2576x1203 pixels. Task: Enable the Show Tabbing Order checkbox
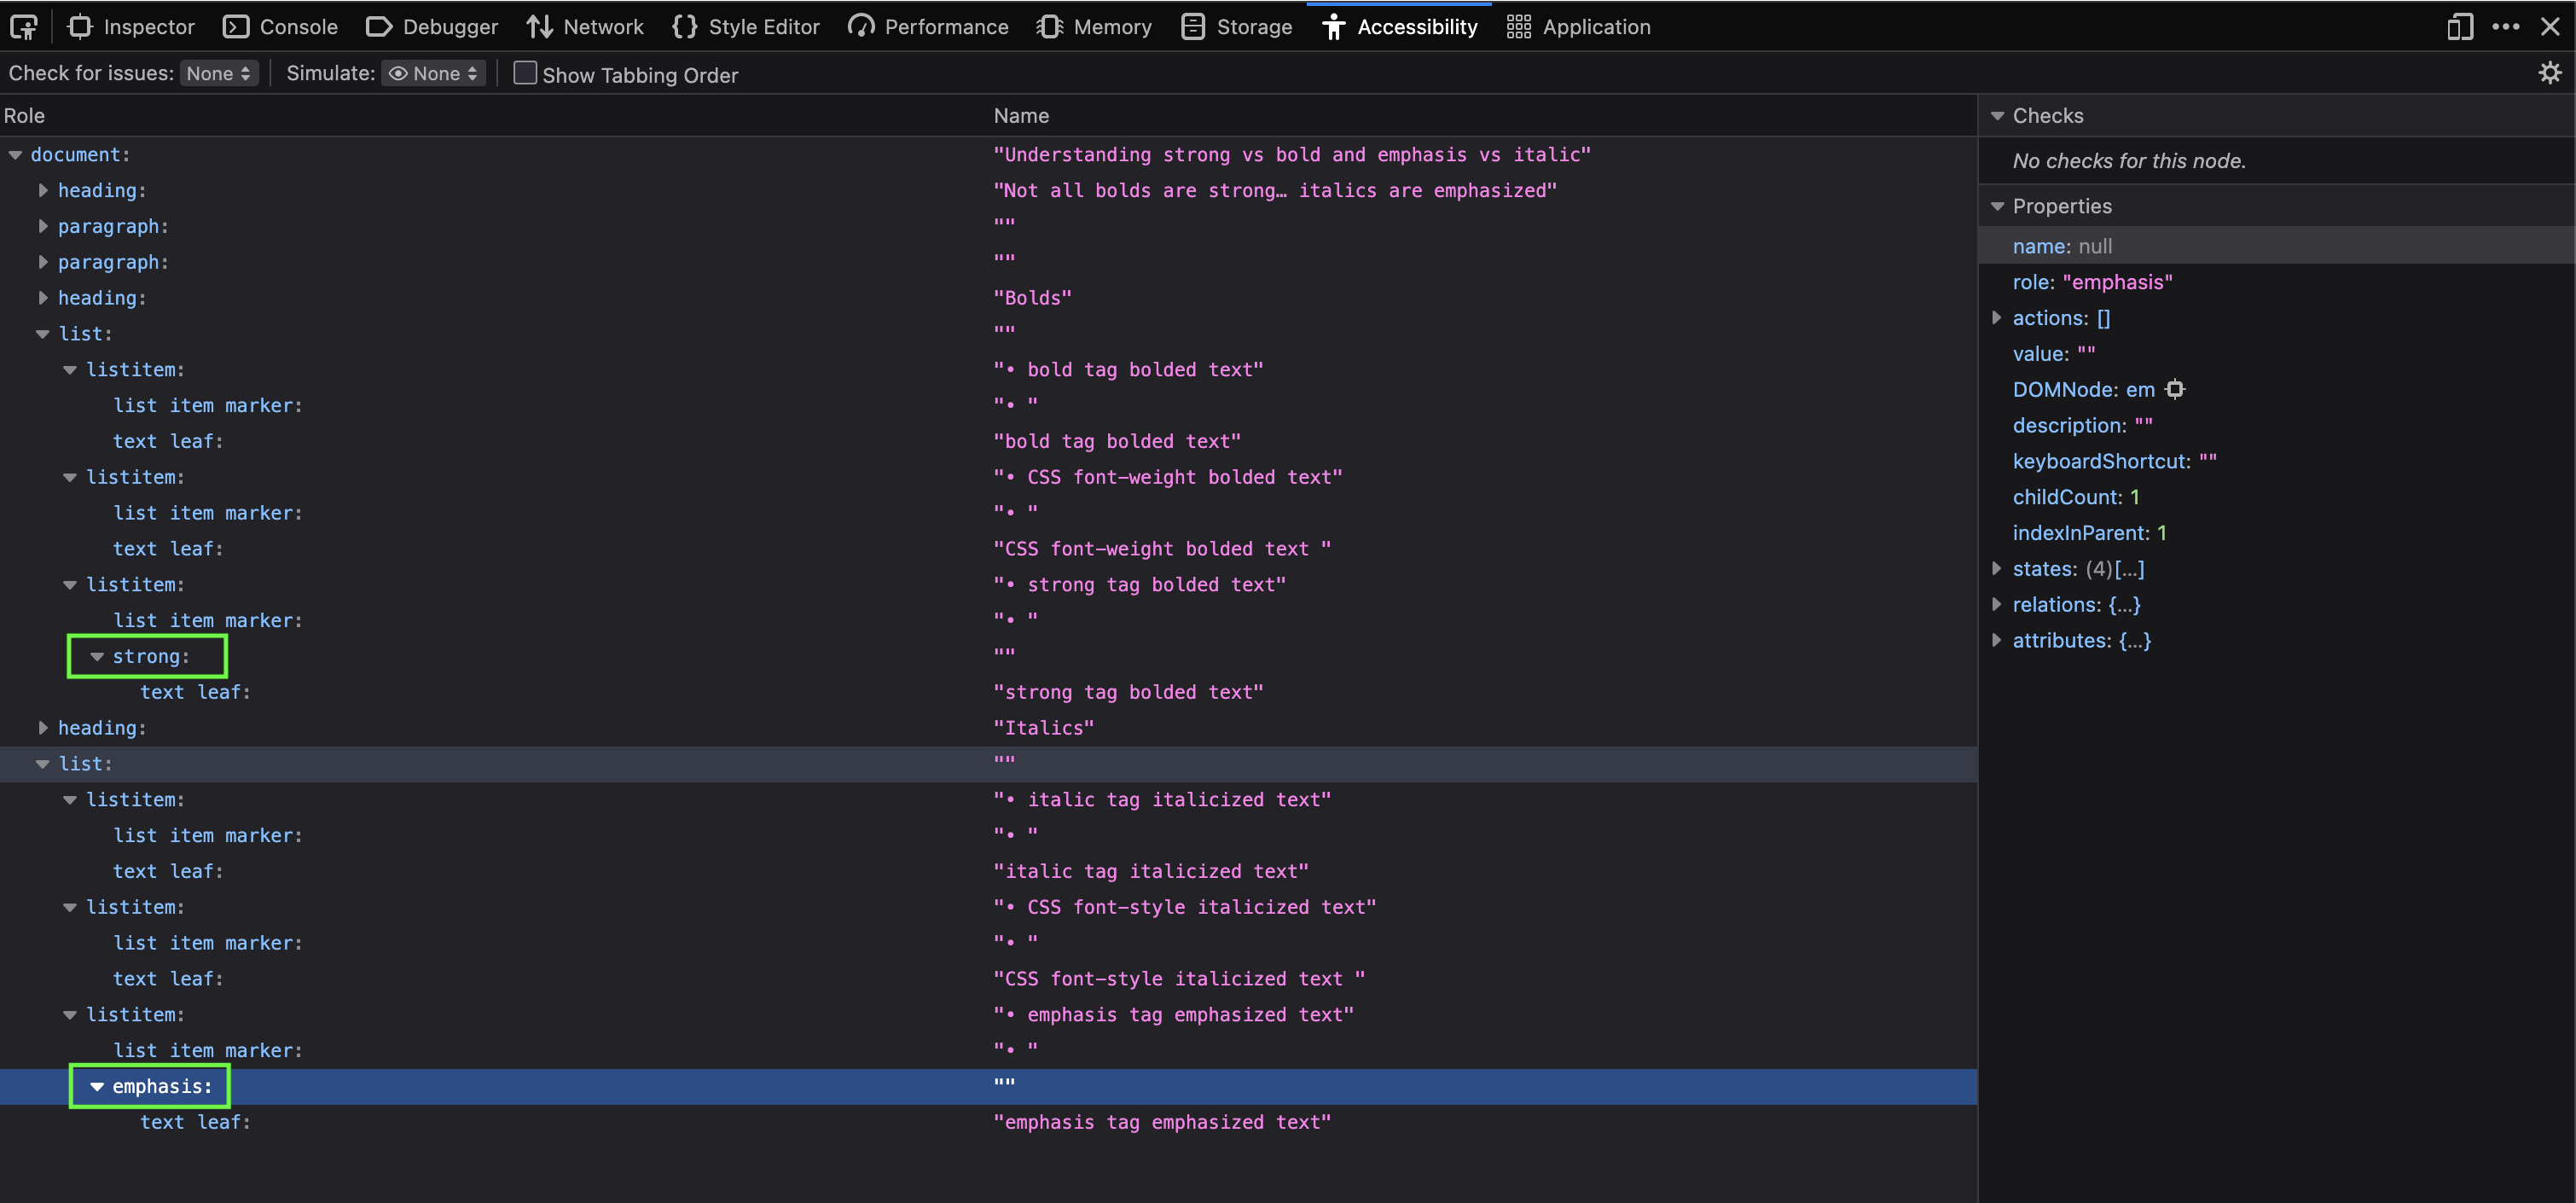click(x=525, y=73)
